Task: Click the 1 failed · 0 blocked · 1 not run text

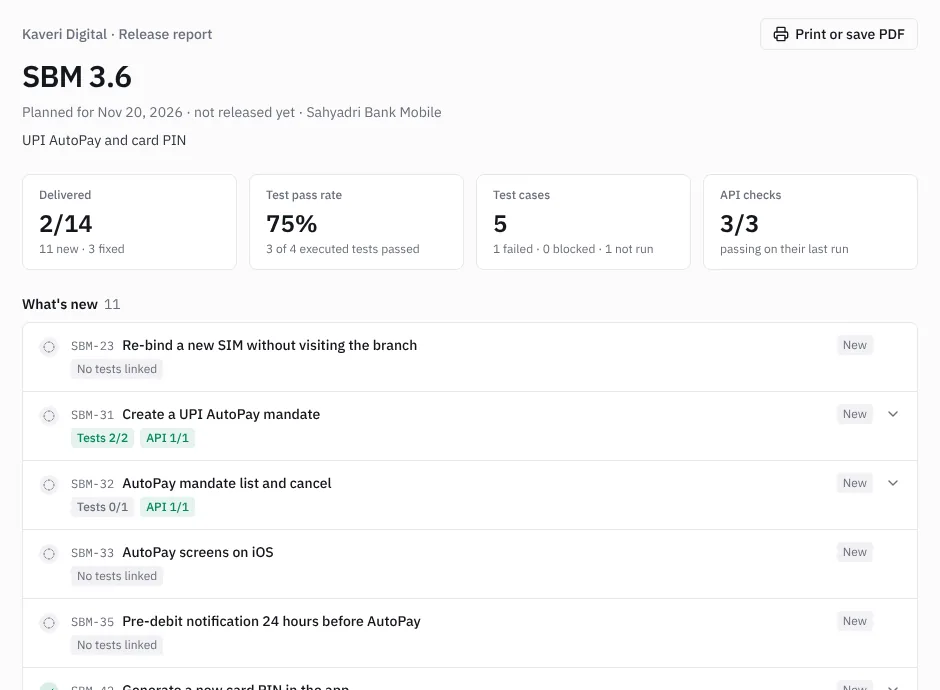Action: point(573,249)
